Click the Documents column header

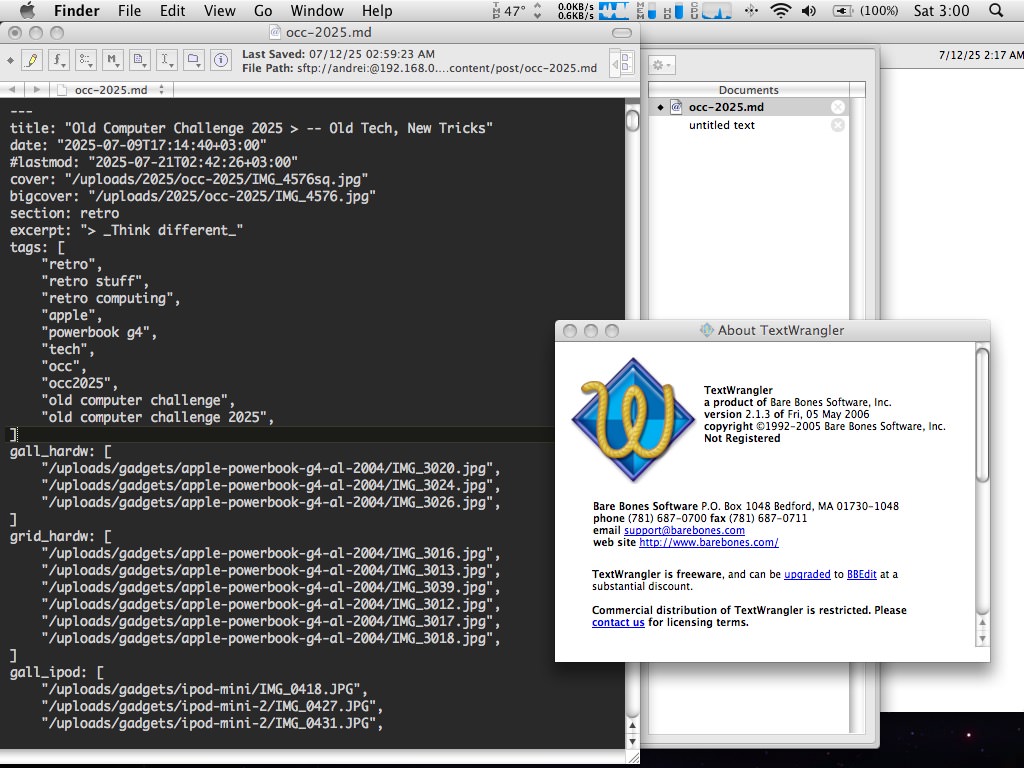click(748, 89)
